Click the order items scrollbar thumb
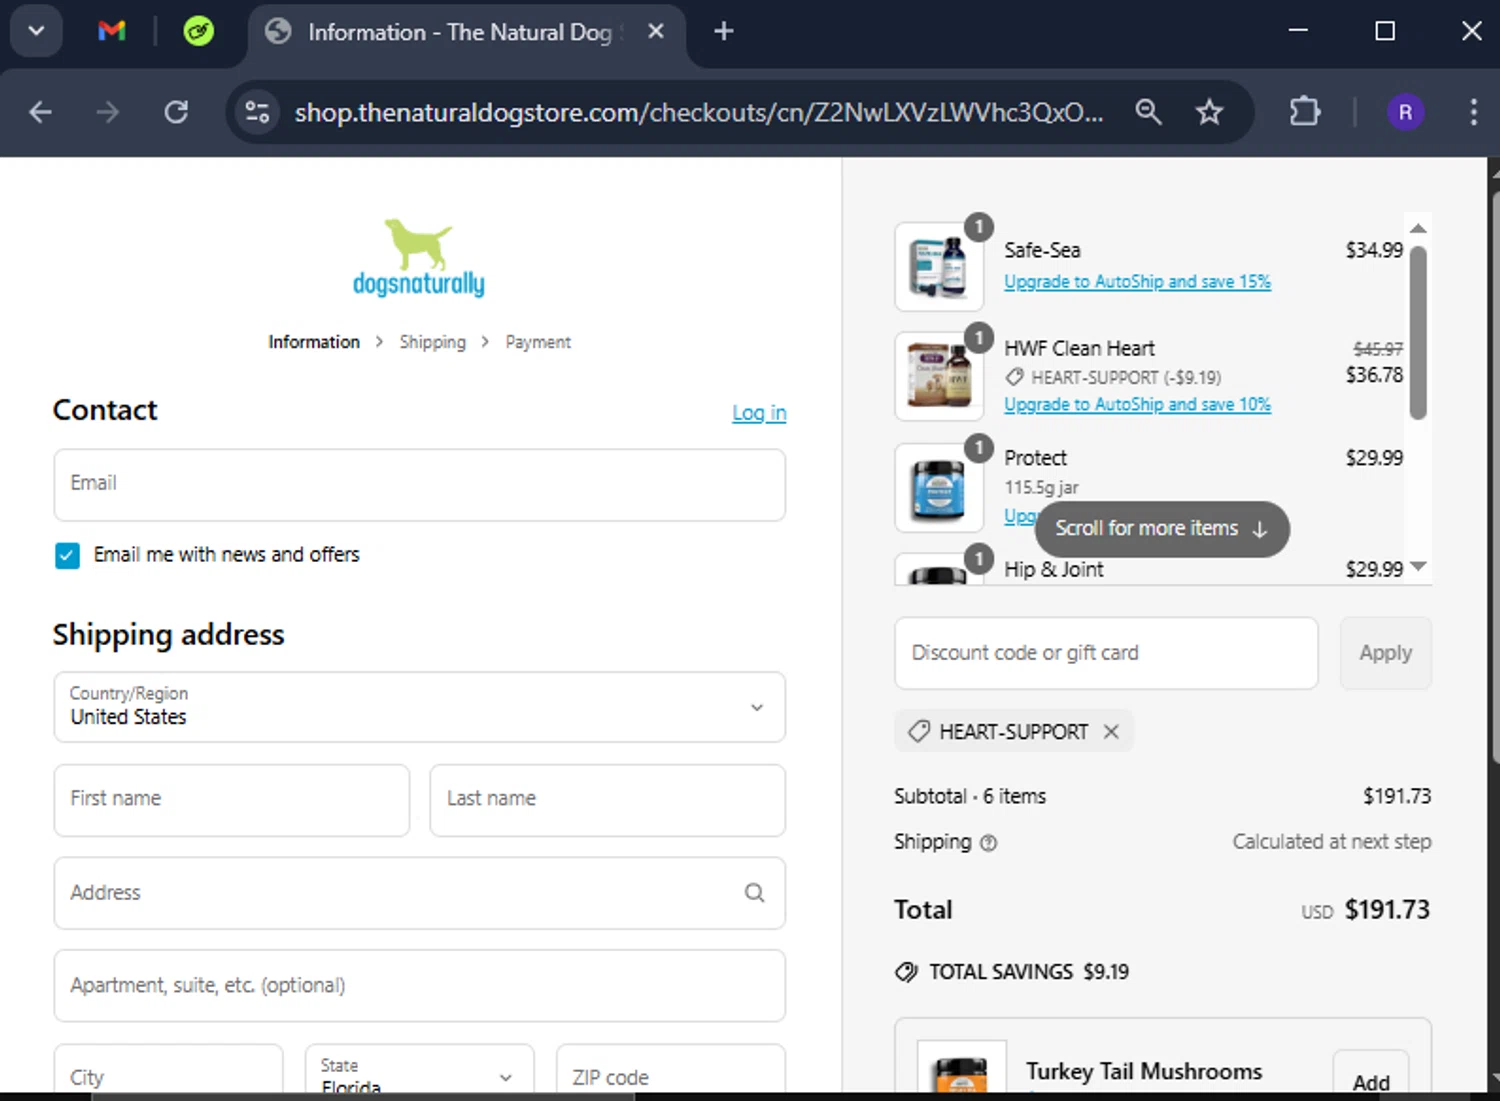 click(x=1418, y=332)
